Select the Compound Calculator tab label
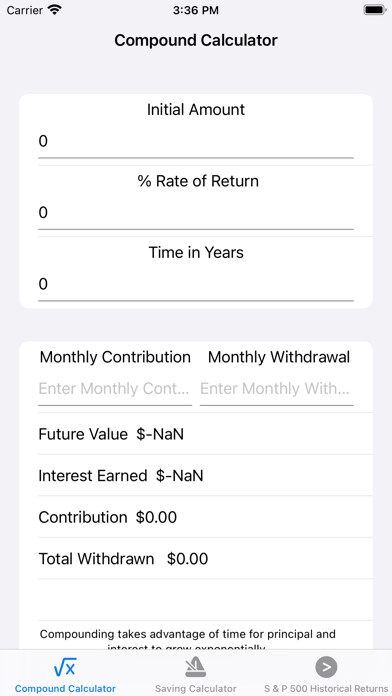 (x=65, y=688)
